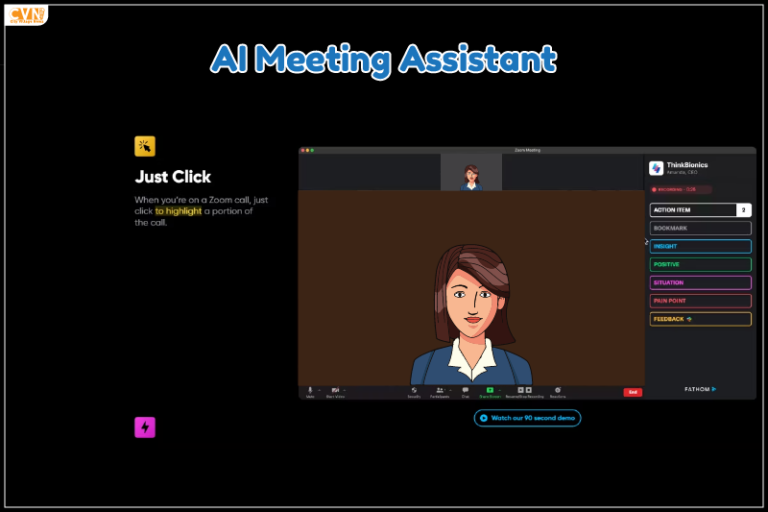Expand the arrow beside Mute
This screenshot has height=512, width=768.
pos(319,390)
